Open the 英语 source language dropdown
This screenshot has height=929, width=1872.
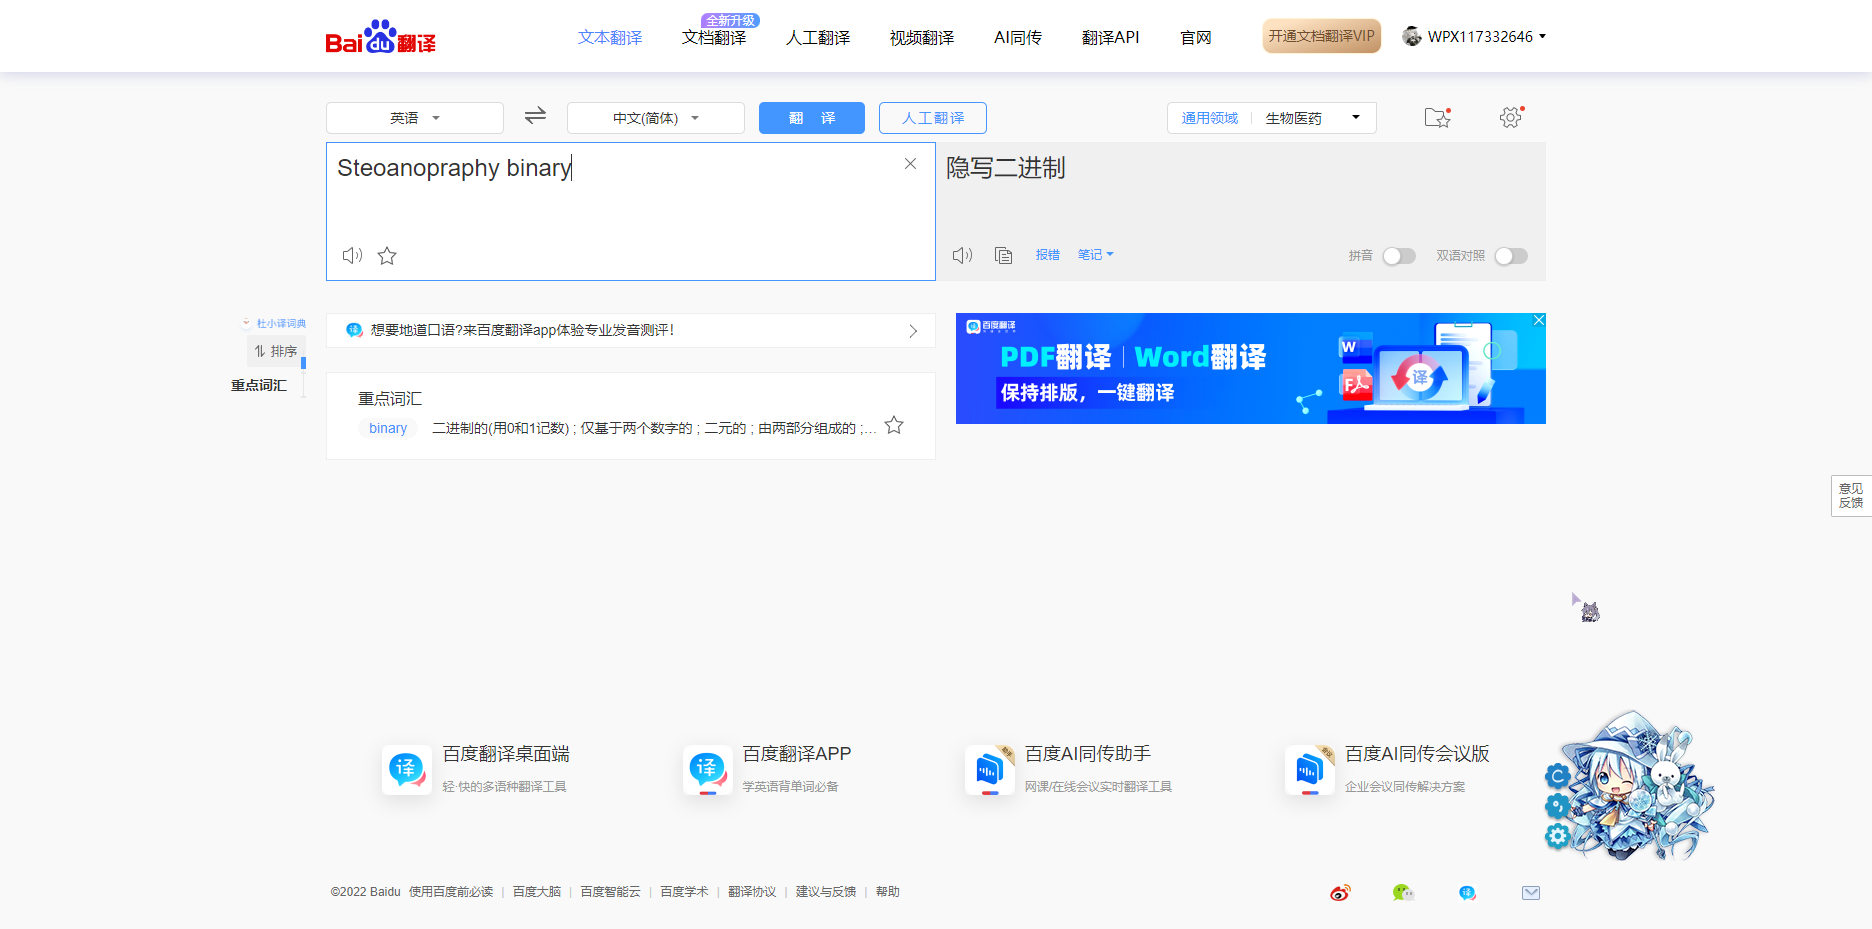(414, 118)
